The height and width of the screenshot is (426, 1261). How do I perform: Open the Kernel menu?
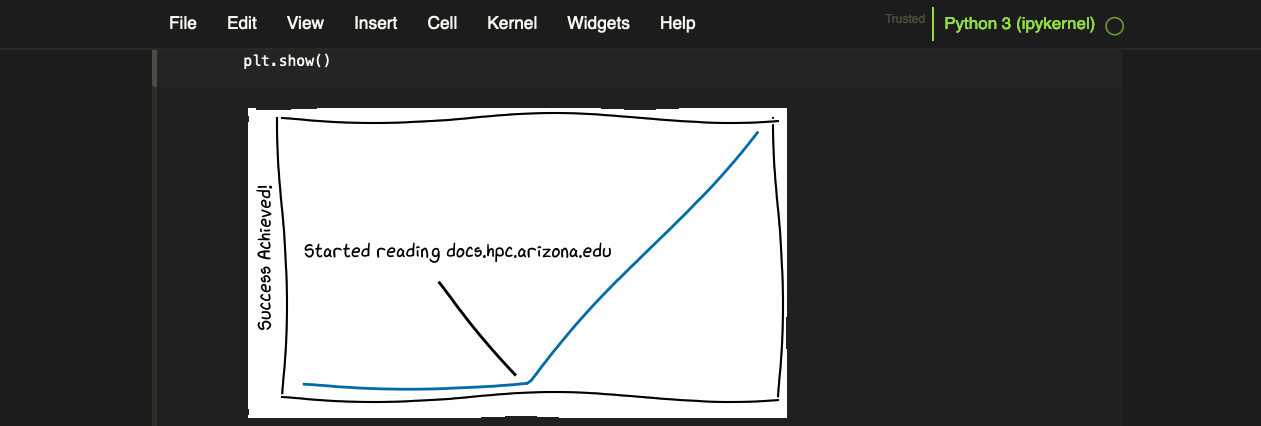[512, 23]
